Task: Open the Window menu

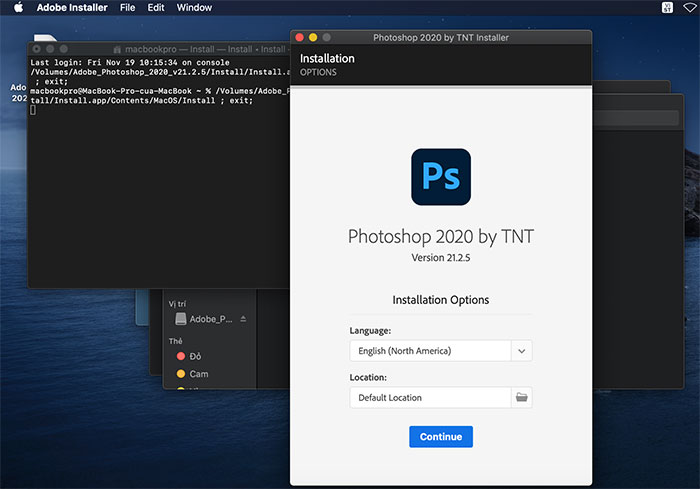Action: [x=194, y=8]
